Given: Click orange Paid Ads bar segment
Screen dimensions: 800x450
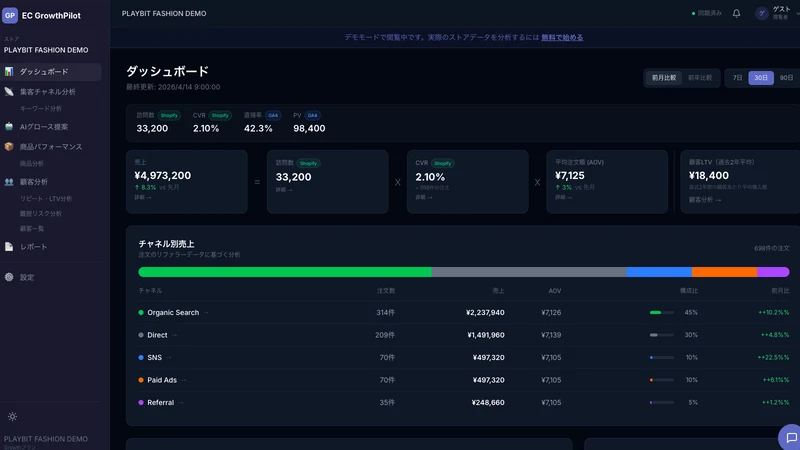Looking at the screenshot, I should pos(724,272).
